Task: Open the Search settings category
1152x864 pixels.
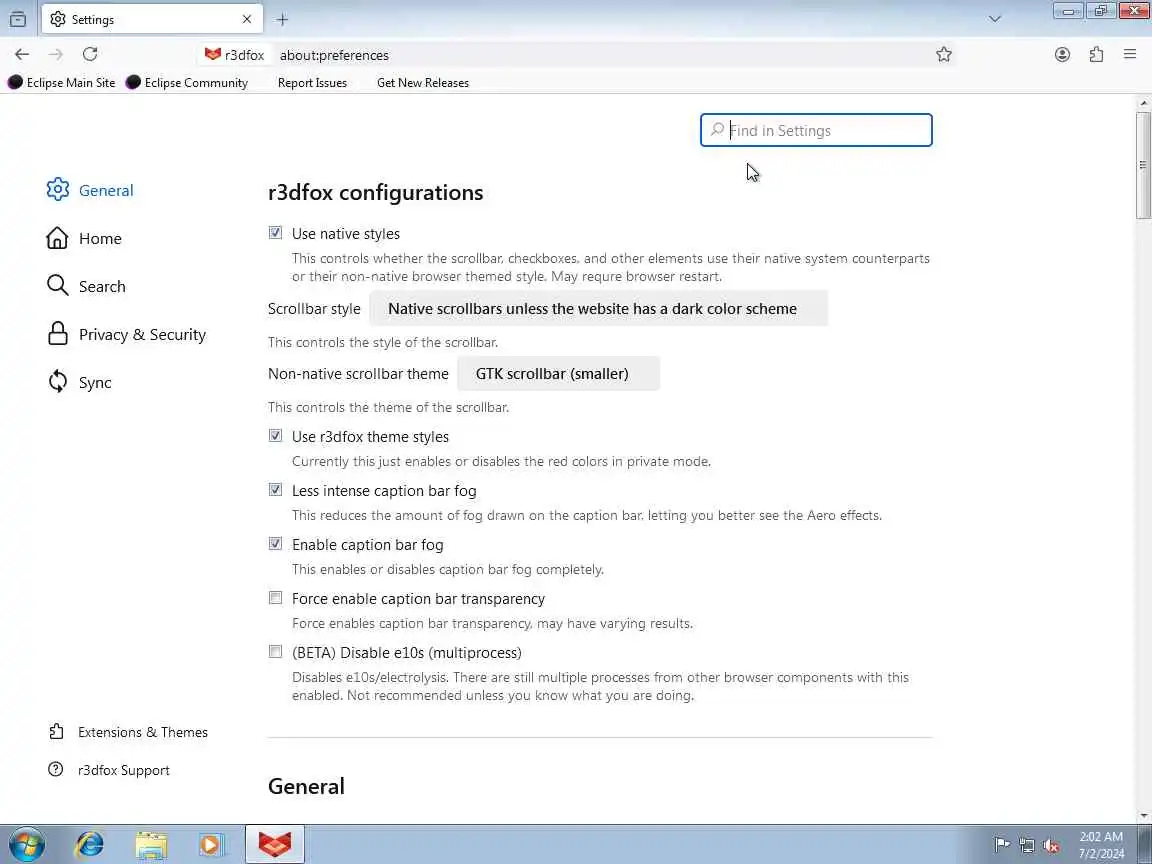Action: pyautogui.click(x=86, y=287)
